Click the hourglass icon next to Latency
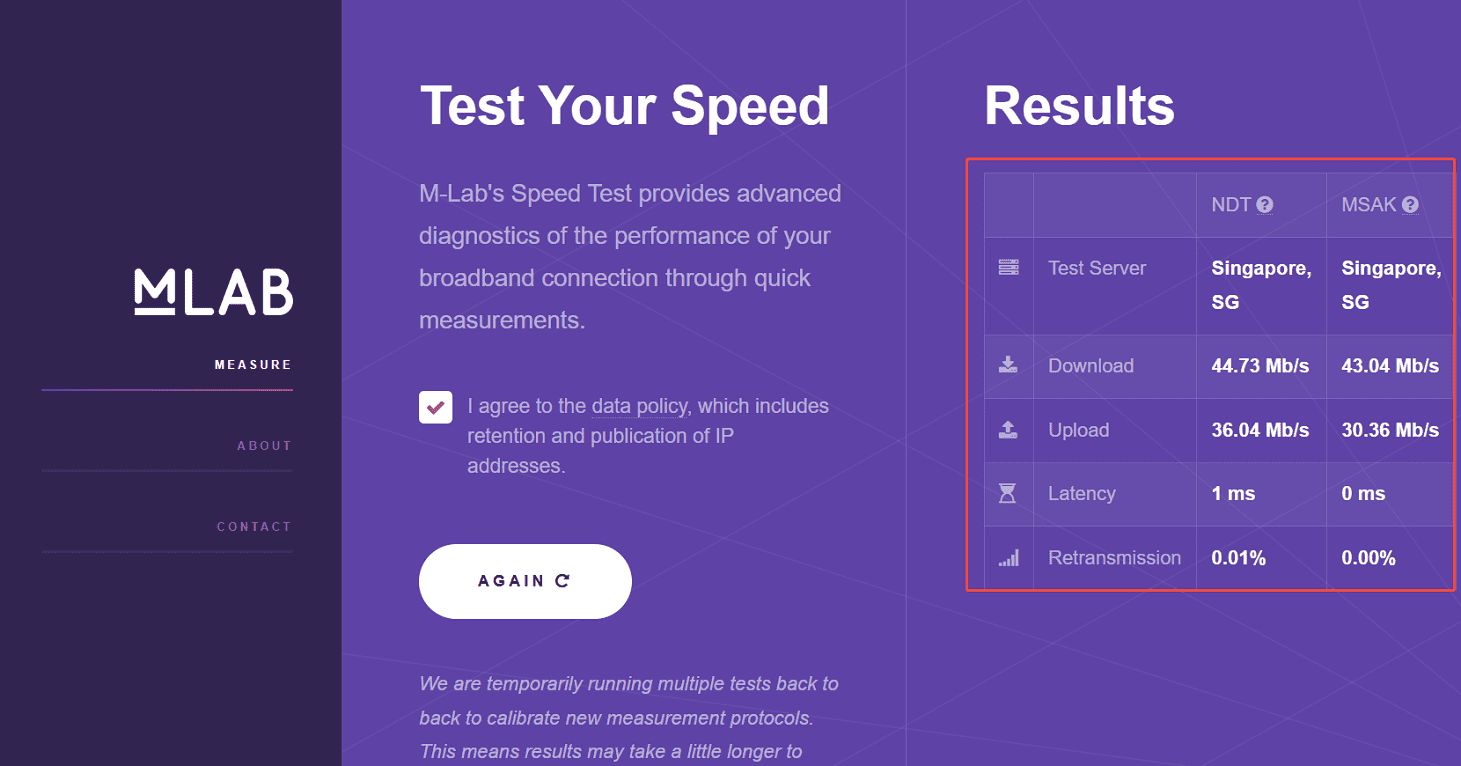 (1008, 493)
